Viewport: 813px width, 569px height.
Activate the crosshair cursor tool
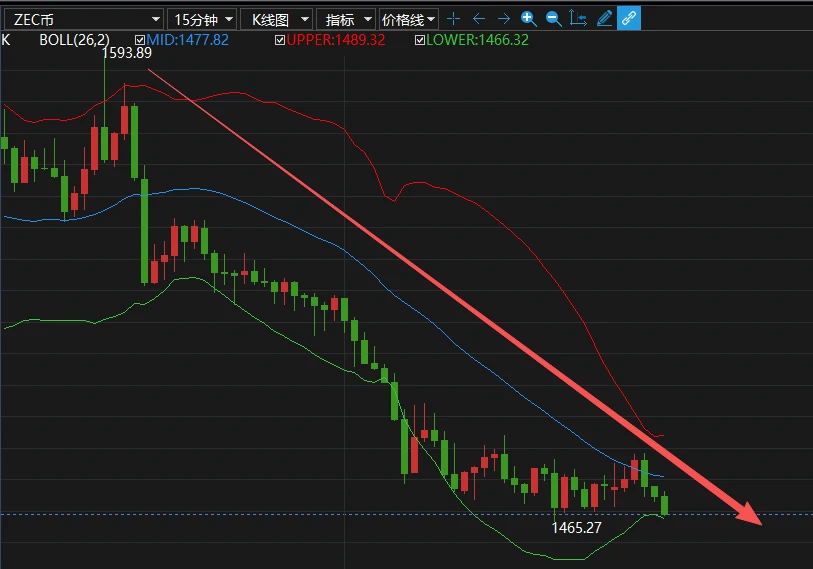(x=454, y=19)
